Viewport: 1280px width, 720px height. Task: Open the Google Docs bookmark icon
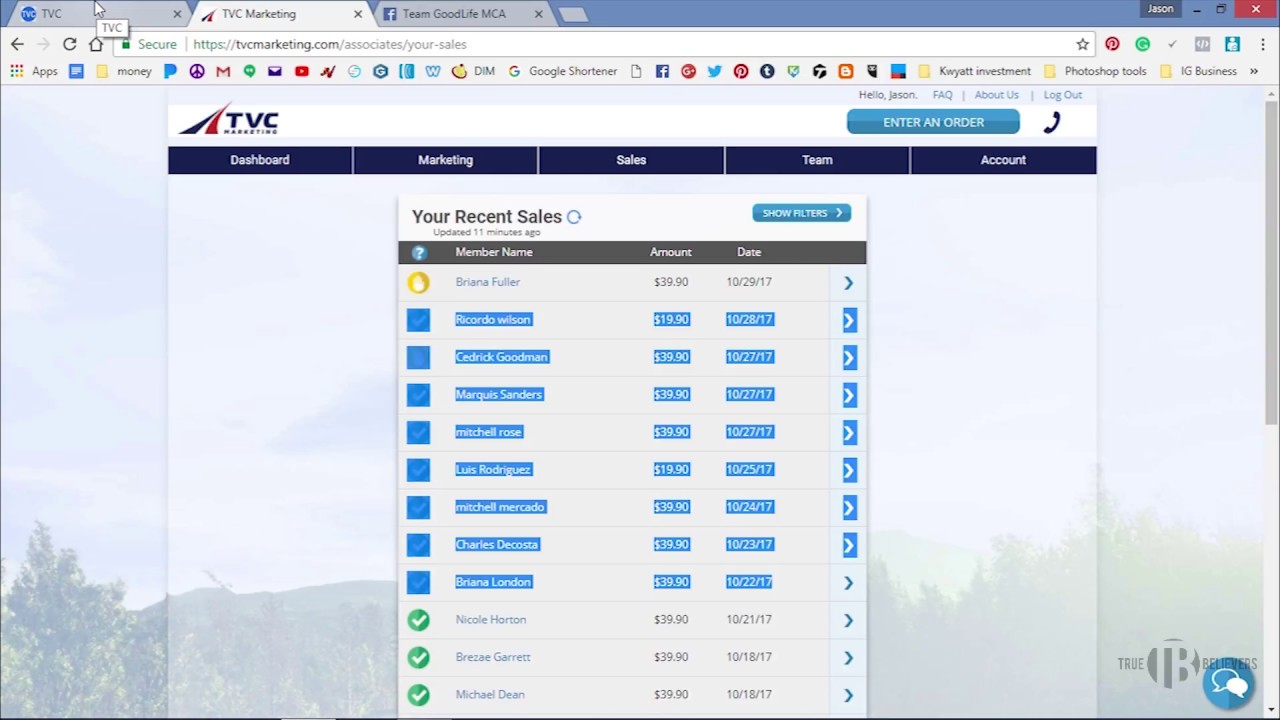tap(76, 71)
